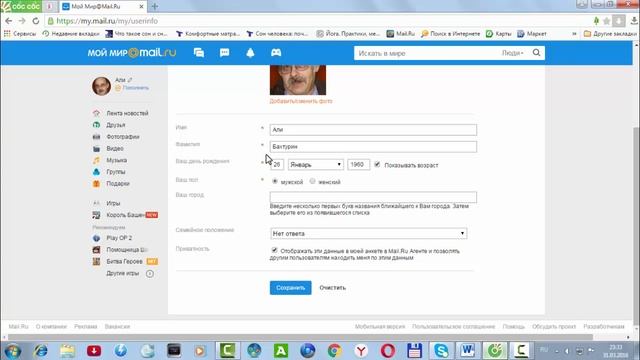Open Opera from the taskbar
This screenshot has width=640, height=360.
tap(387, 351)
